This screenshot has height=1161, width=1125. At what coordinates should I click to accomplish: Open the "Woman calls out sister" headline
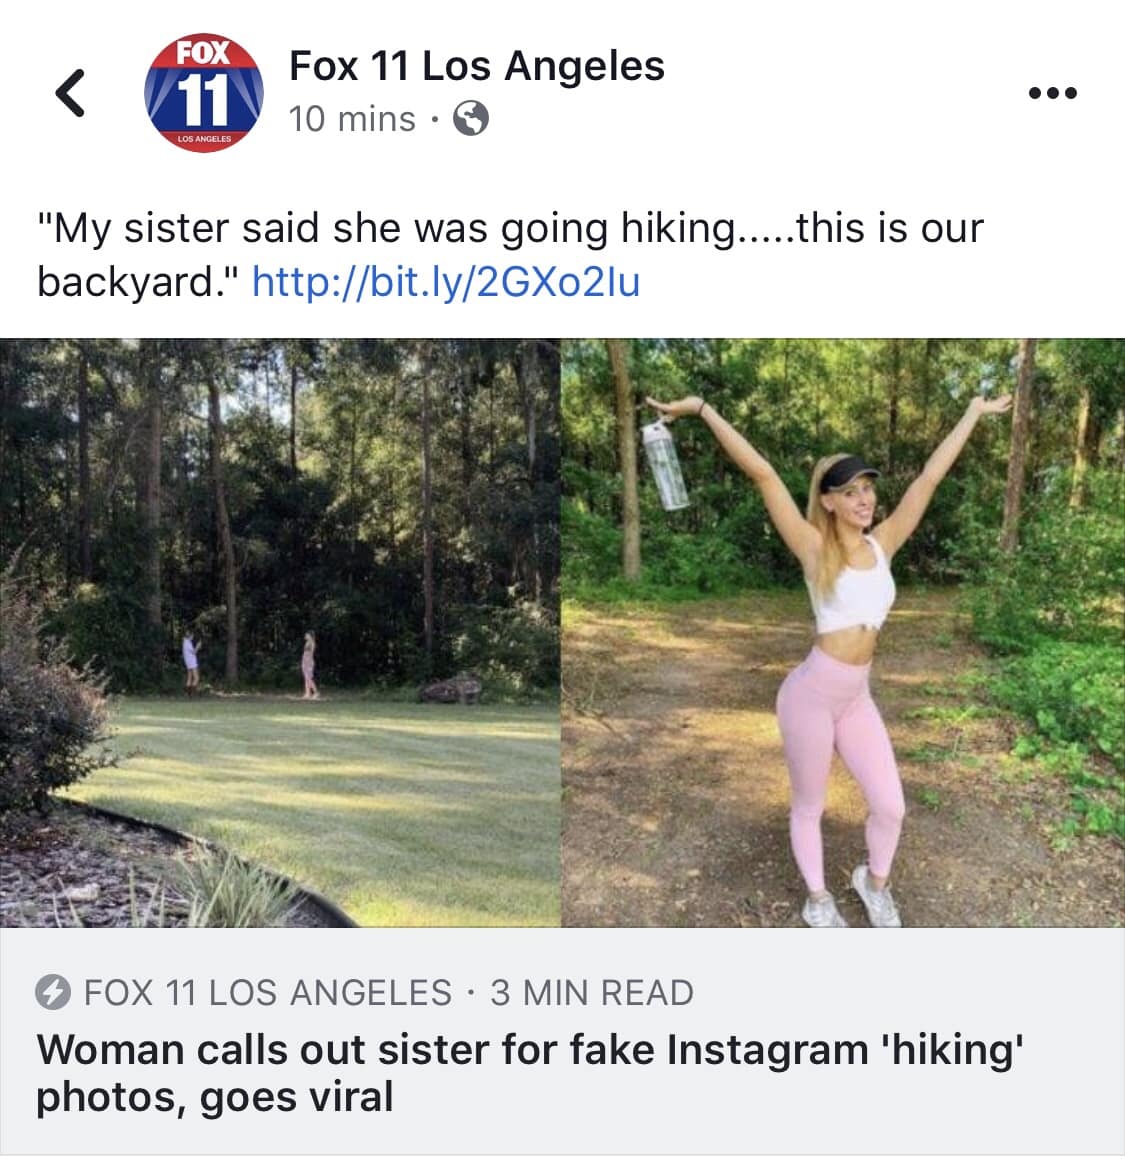click(x=530, y=1050)
